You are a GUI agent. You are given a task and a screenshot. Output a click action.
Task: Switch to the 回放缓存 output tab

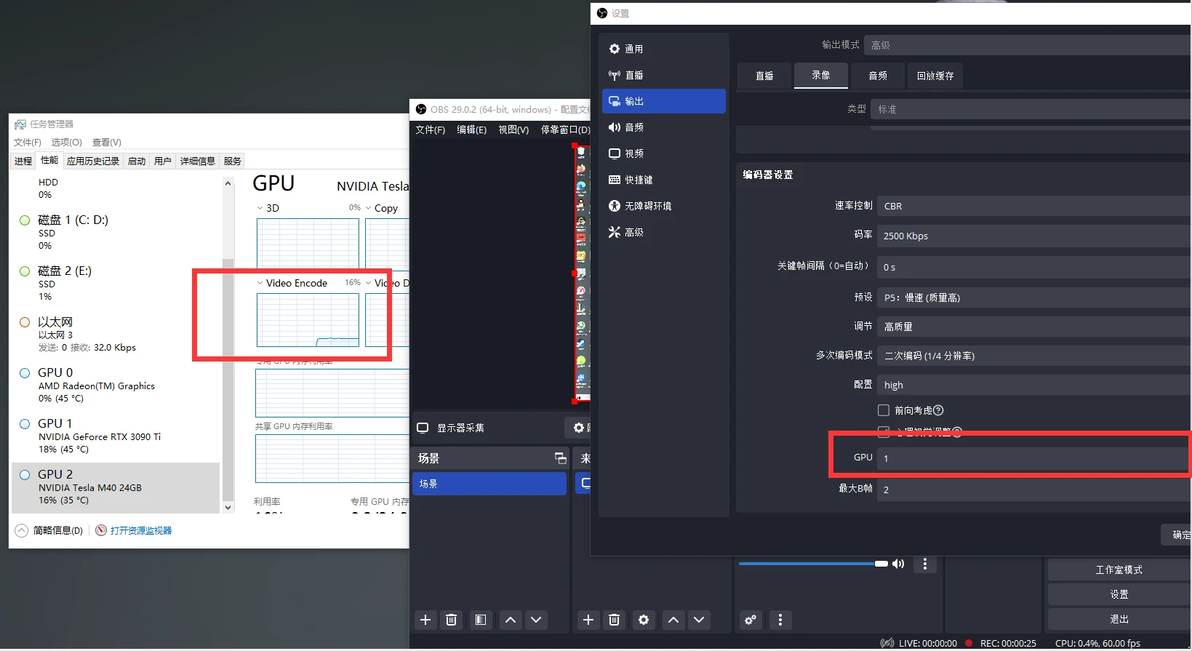click(x=935, y=75)
